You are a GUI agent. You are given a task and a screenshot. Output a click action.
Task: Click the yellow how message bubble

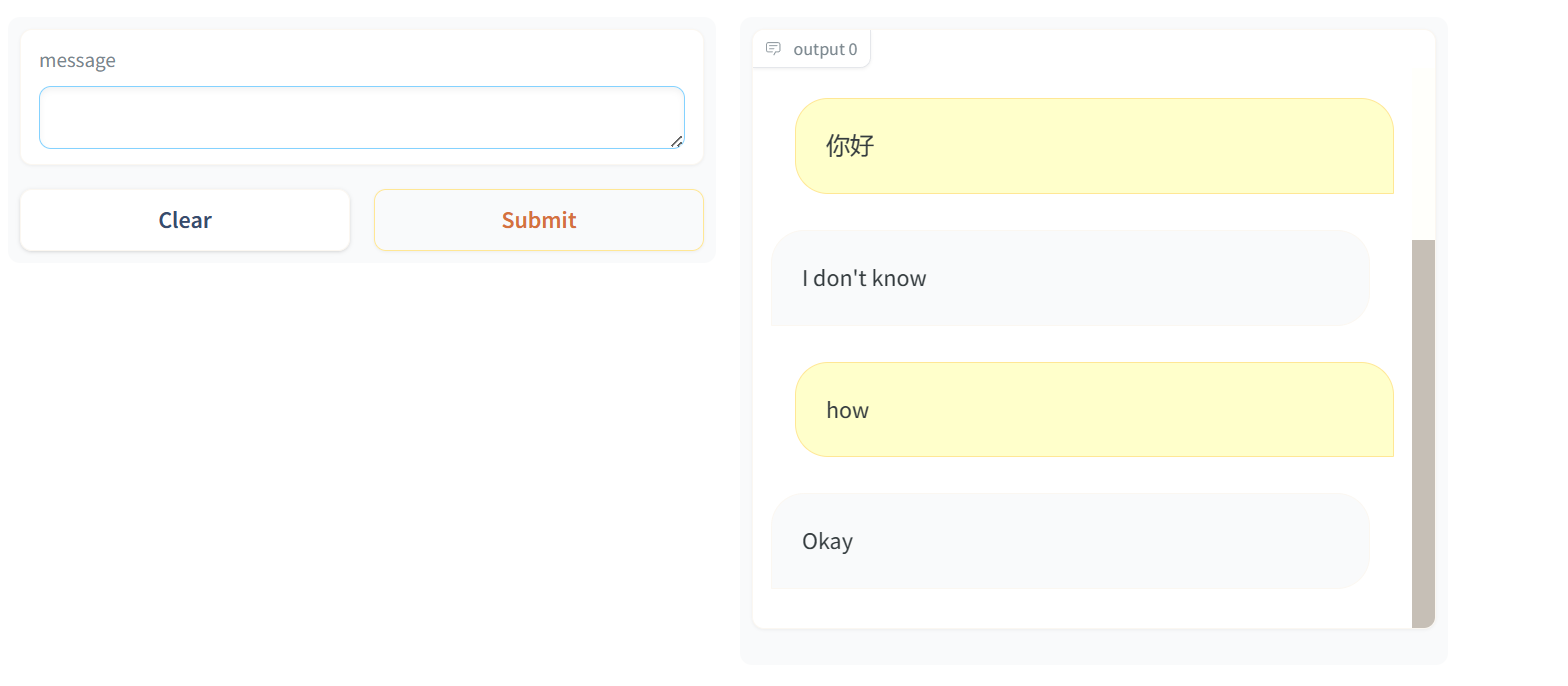click(1094, 410)
